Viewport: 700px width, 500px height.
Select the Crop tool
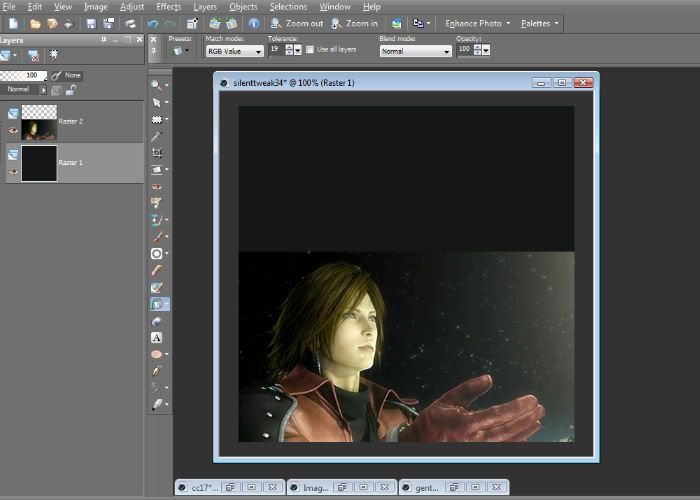pyautogui.click(x=156, y=153)
